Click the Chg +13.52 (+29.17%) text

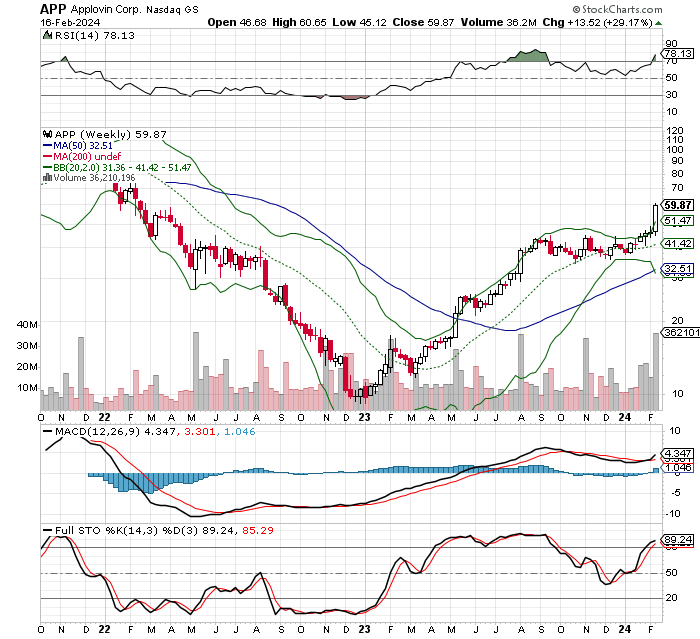tap(598, 22)
